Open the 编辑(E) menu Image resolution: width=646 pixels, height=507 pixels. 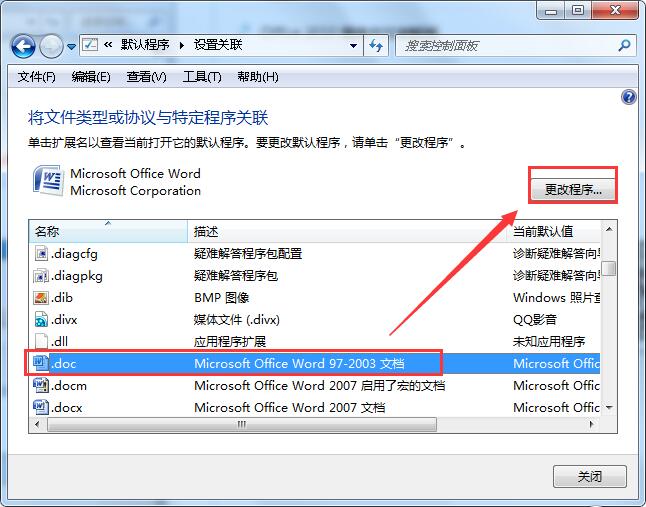pyautogui.click(x=91, y=77)
